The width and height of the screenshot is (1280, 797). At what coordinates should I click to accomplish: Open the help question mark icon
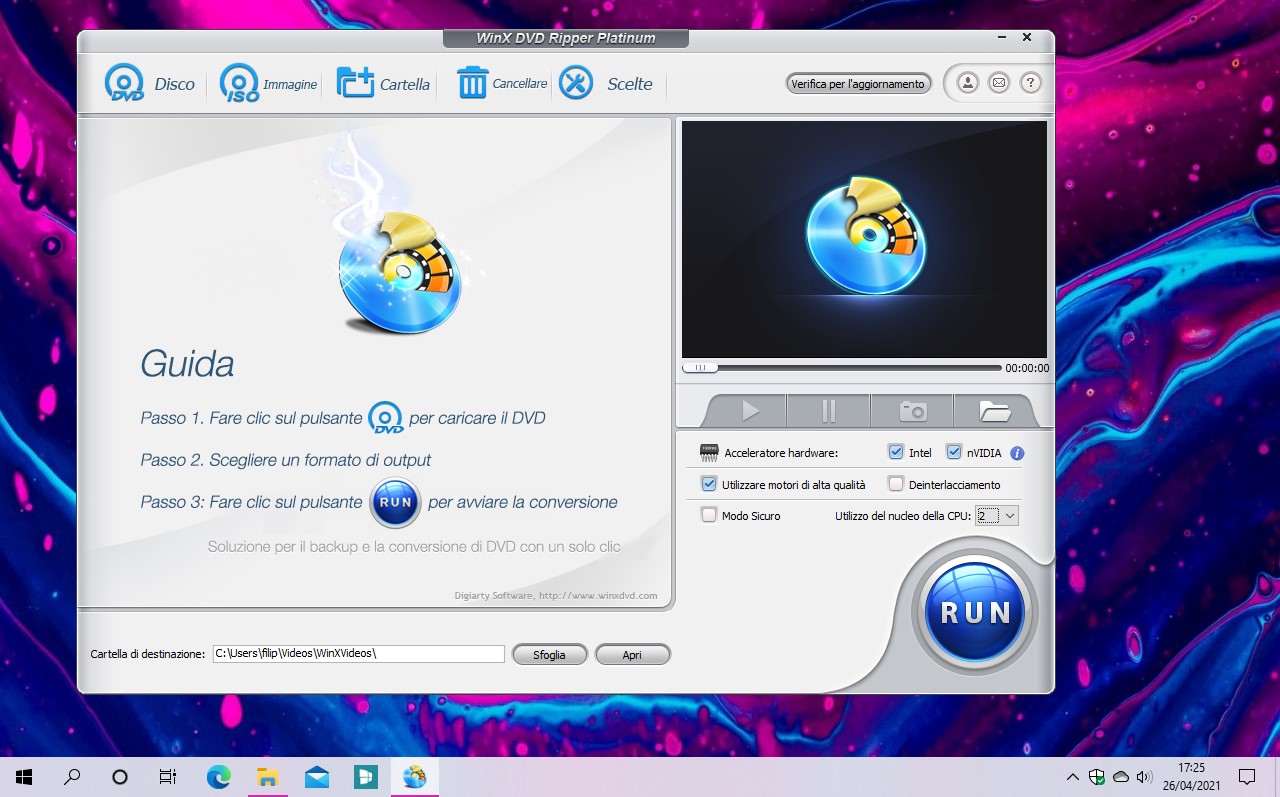point(1030,83)
